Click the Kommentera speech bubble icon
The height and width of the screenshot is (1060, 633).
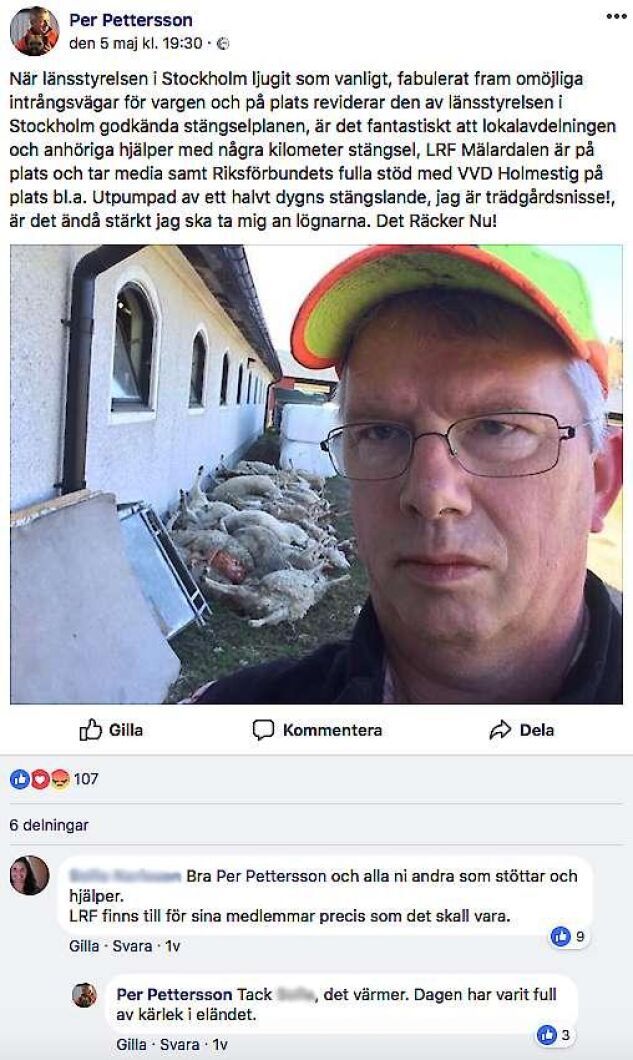(263, 730)
